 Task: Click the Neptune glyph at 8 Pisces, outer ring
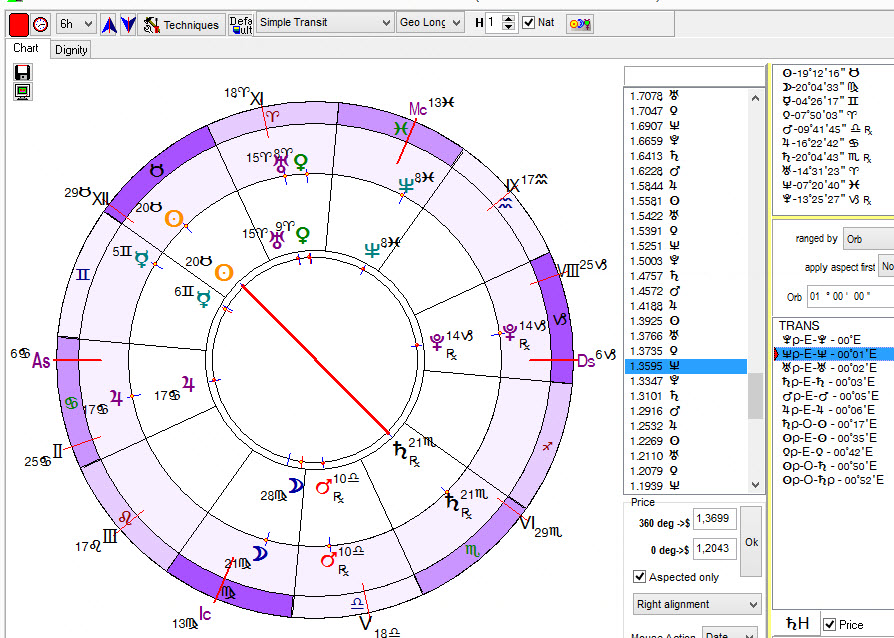(406, 185)
